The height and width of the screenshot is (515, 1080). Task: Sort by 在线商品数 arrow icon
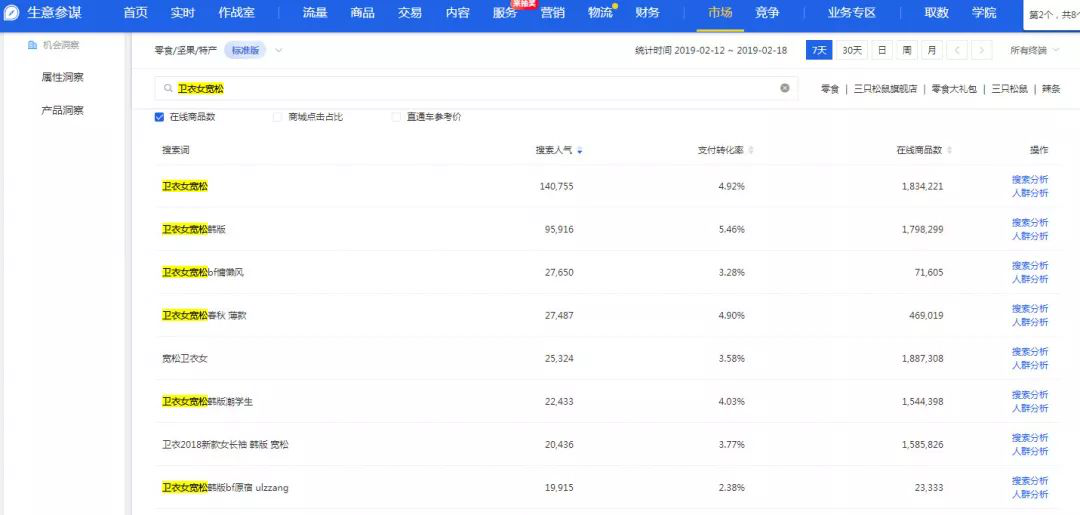(x=950, y=151)
